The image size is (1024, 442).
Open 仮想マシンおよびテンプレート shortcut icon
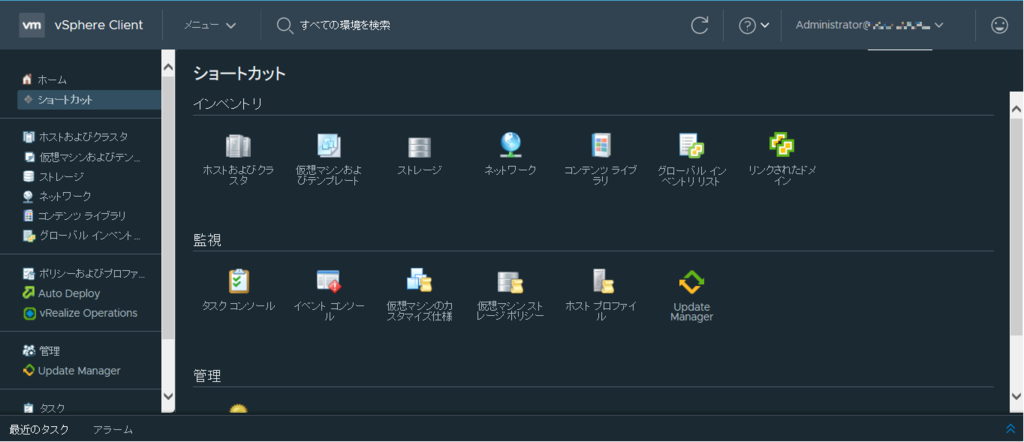[x=328, y=146]
